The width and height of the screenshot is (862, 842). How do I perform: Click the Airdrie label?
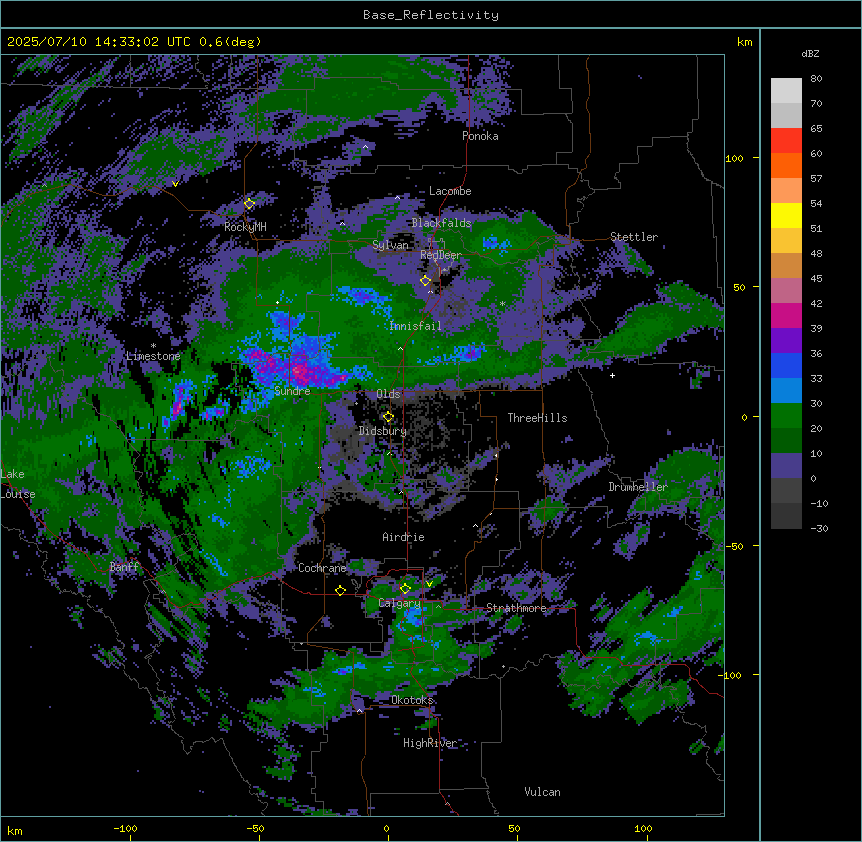(x=403, y=537)
